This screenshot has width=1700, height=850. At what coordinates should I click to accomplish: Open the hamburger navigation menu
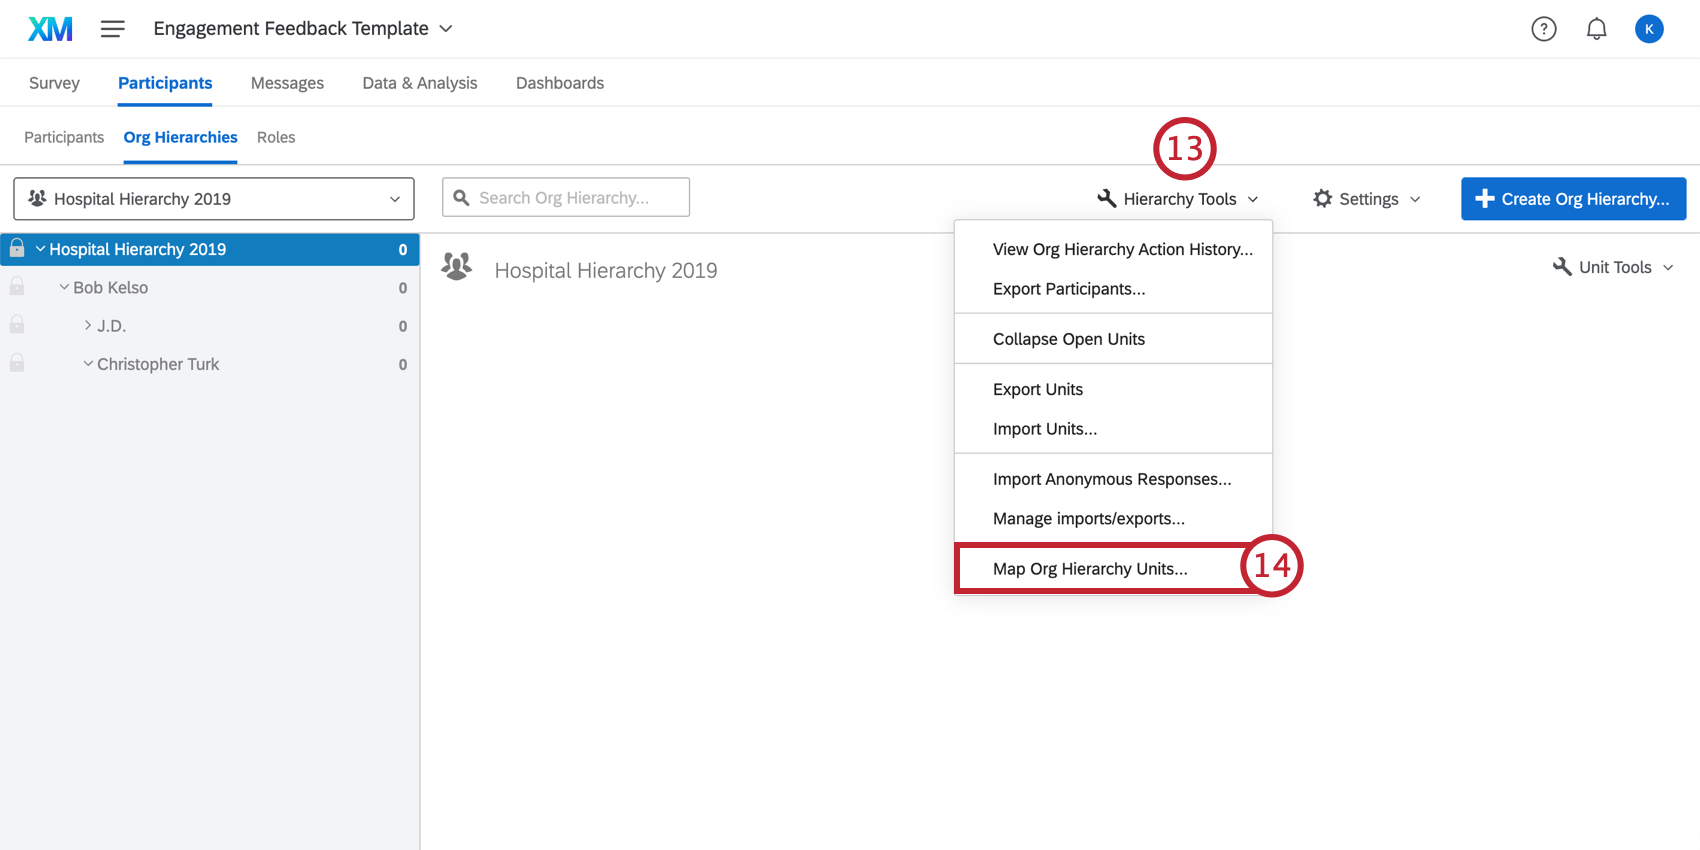pyautogui.click(x=113, y=29)
